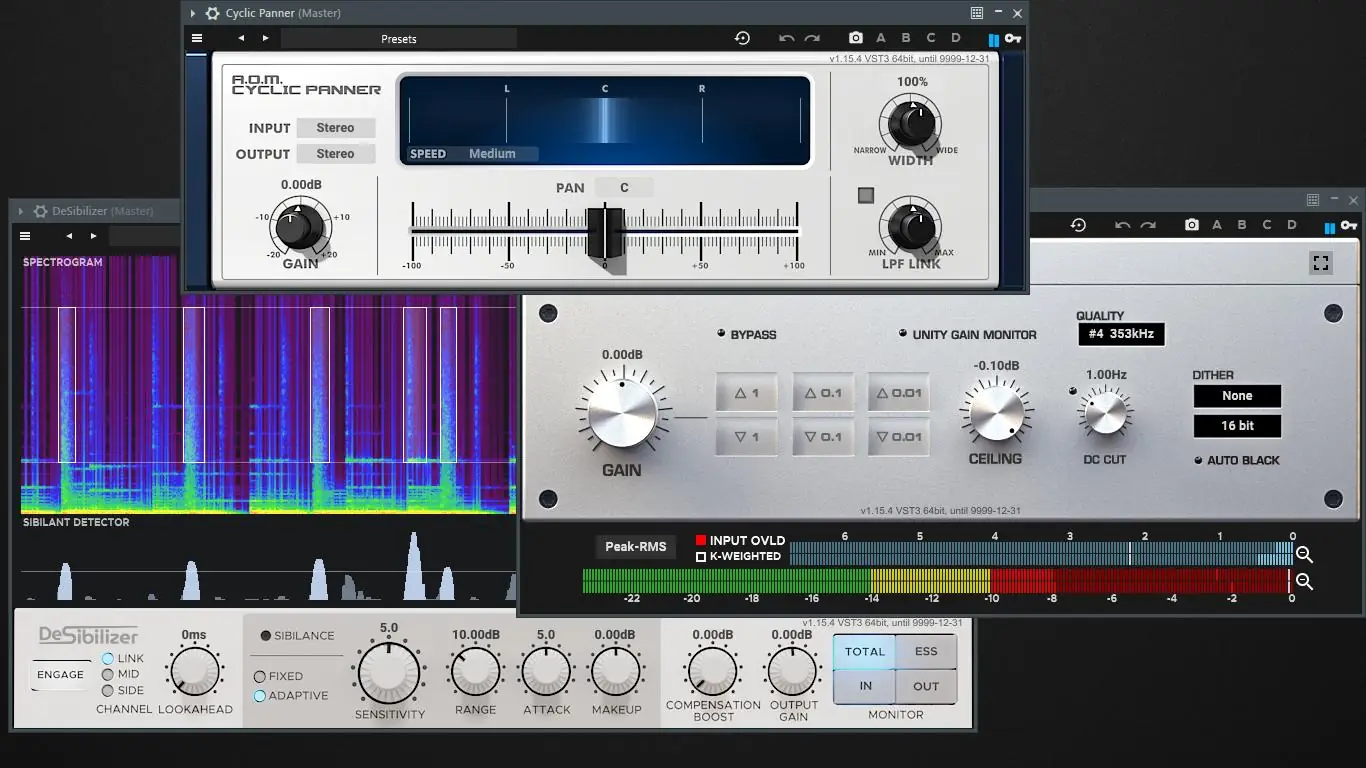Image resolution: width=1366 pixels, height=768 pixels.
Task: Click the WIDTH knob in Cyclic Panner
Action: click(x=911, y=124)
